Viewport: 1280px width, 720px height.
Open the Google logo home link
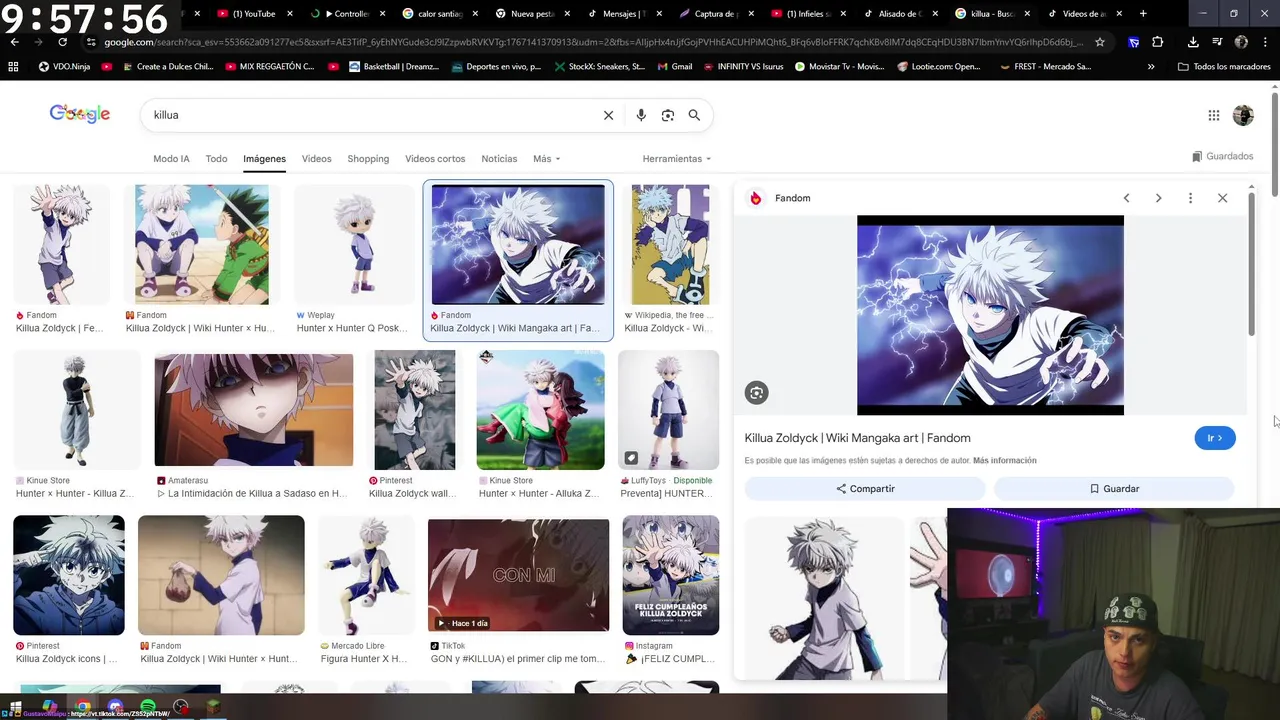[80, 114]
